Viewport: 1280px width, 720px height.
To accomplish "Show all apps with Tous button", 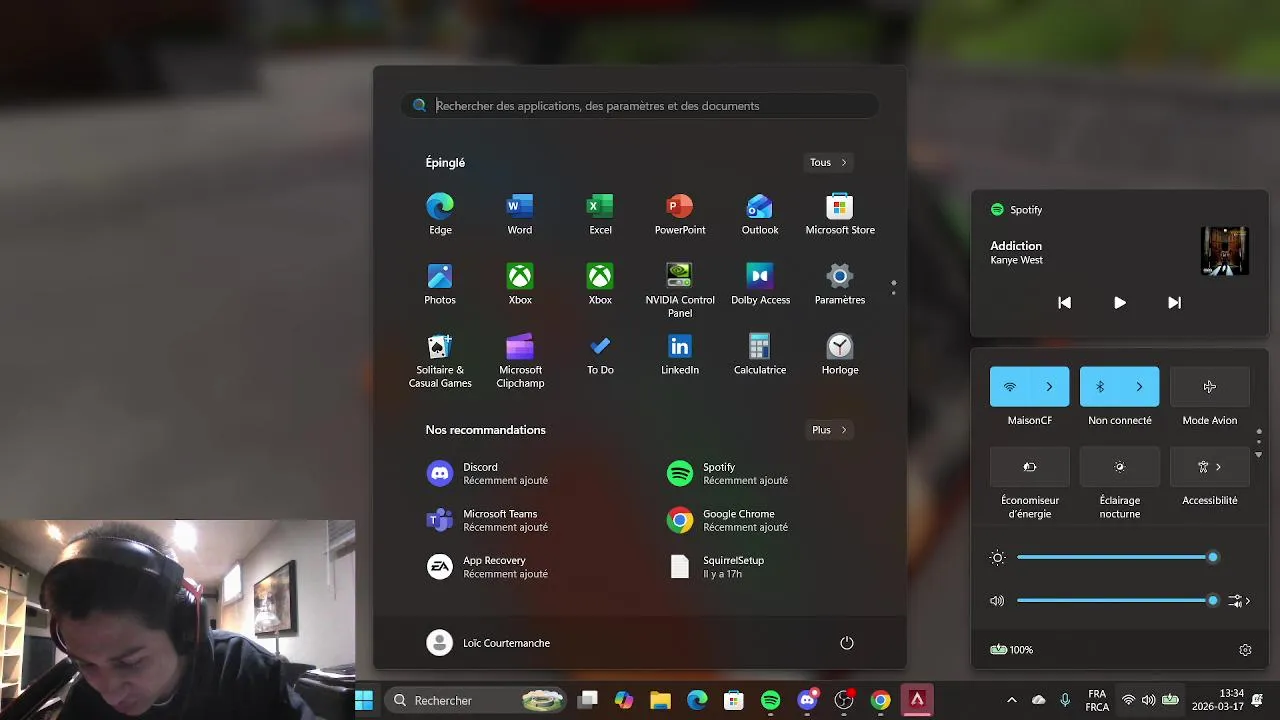I will (828, 162).
